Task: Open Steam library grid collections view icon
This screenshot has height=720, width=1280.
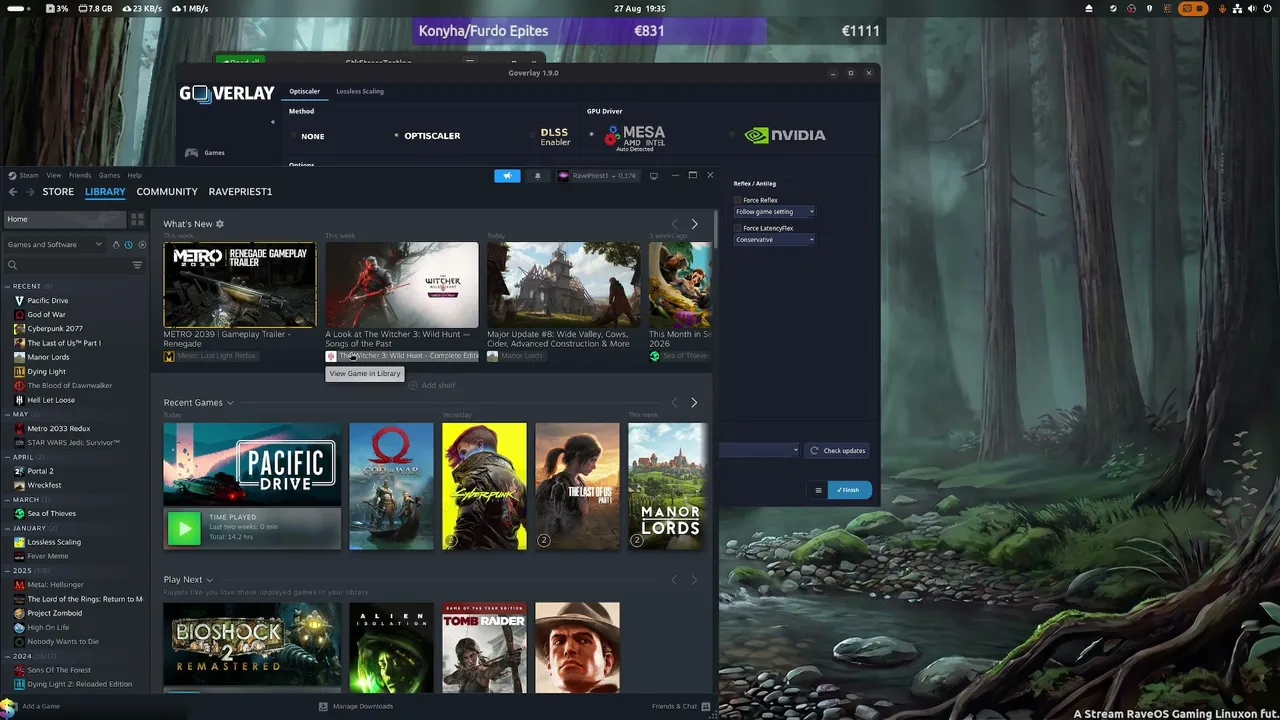Action: [138, 219]
